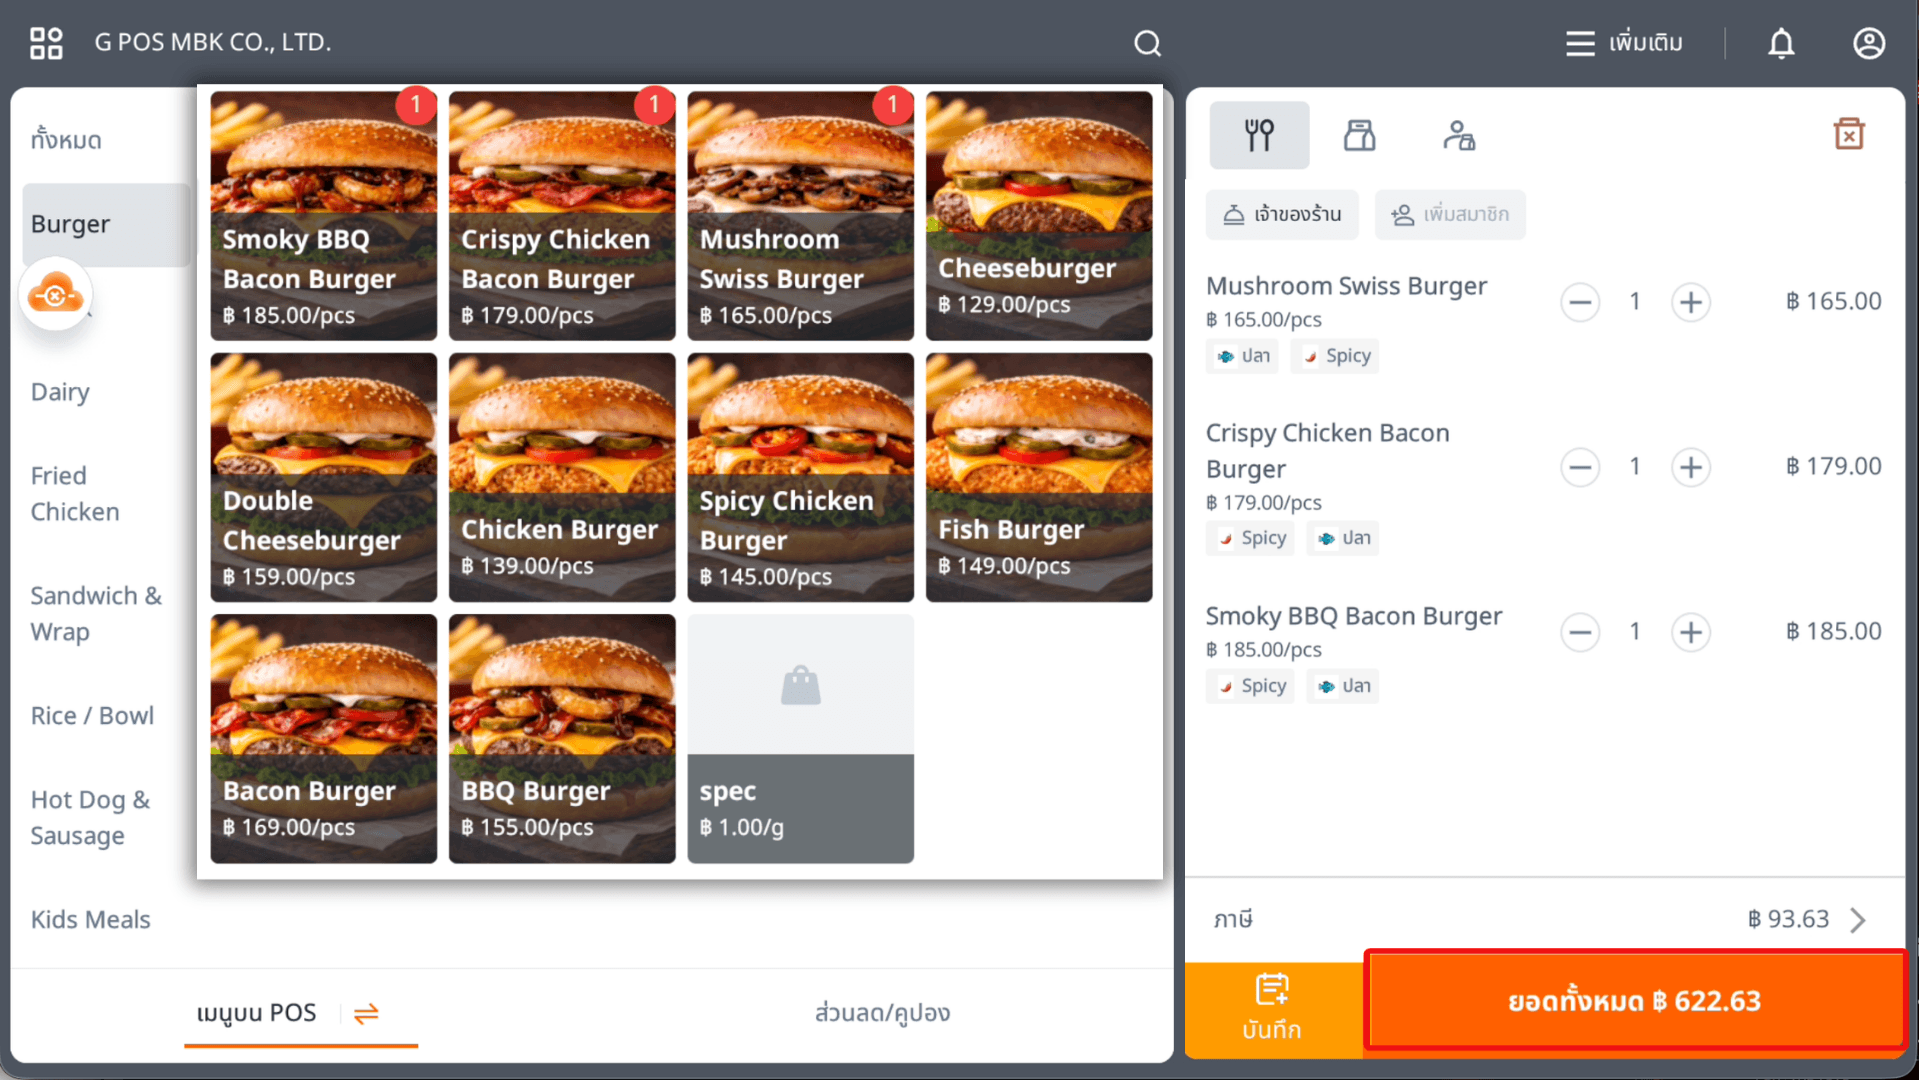Add Double Cheeseburger to the order

(323, 477)
